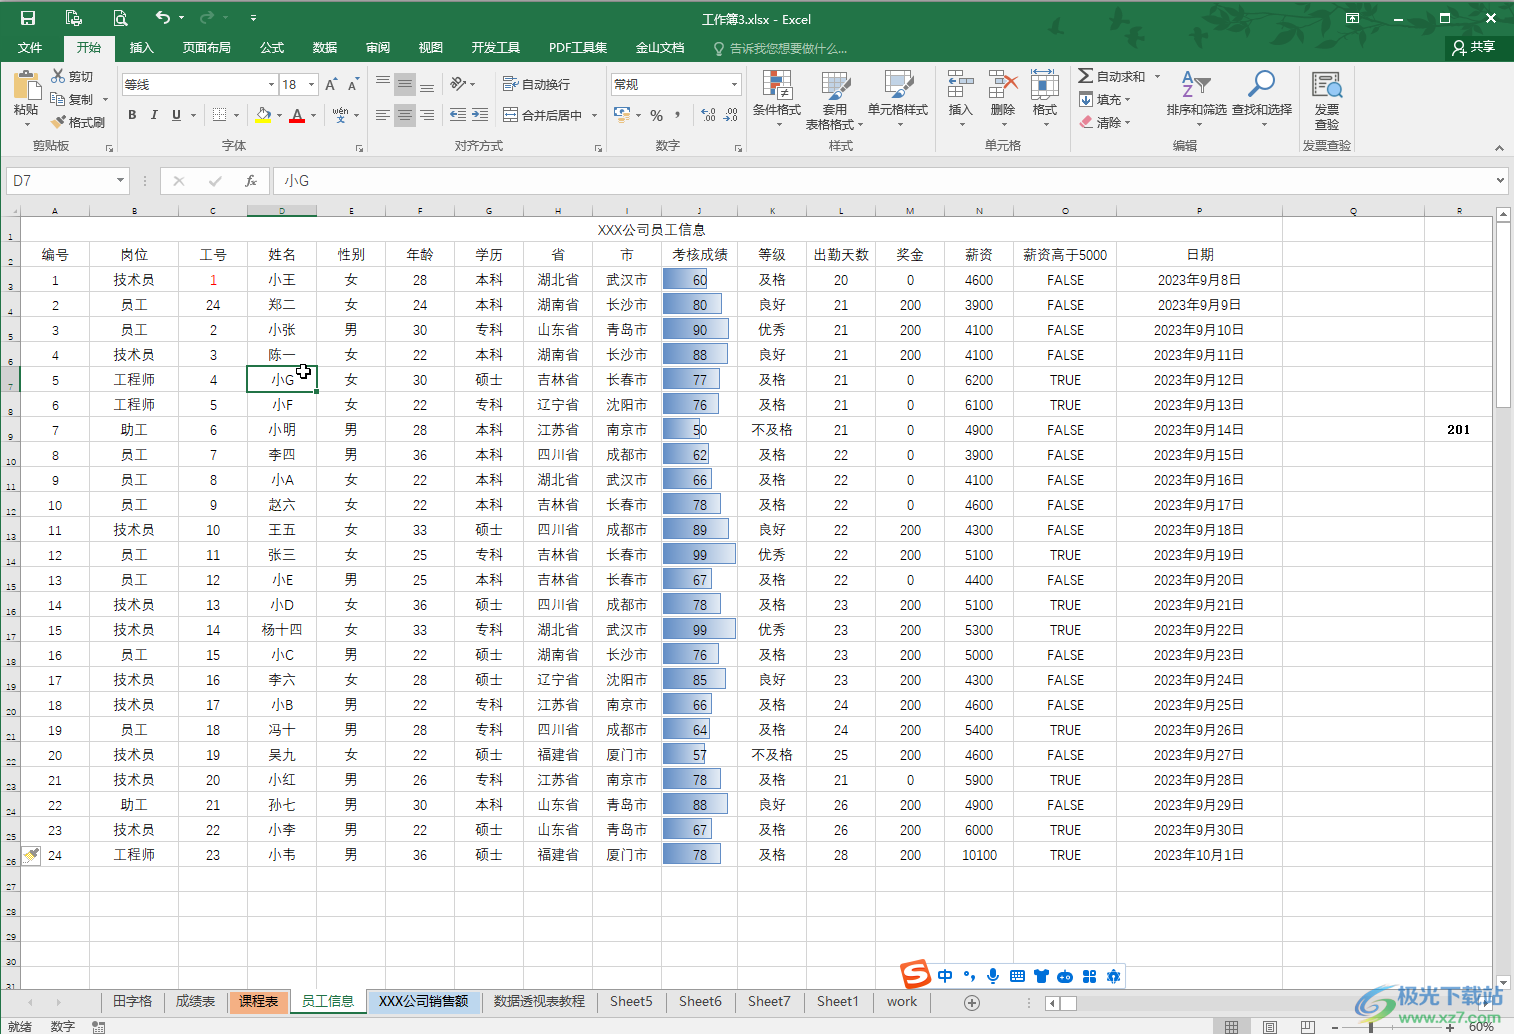Click the decrease indent icon
This screenshot has height=1034, width=1514.
tap(458, 115)
